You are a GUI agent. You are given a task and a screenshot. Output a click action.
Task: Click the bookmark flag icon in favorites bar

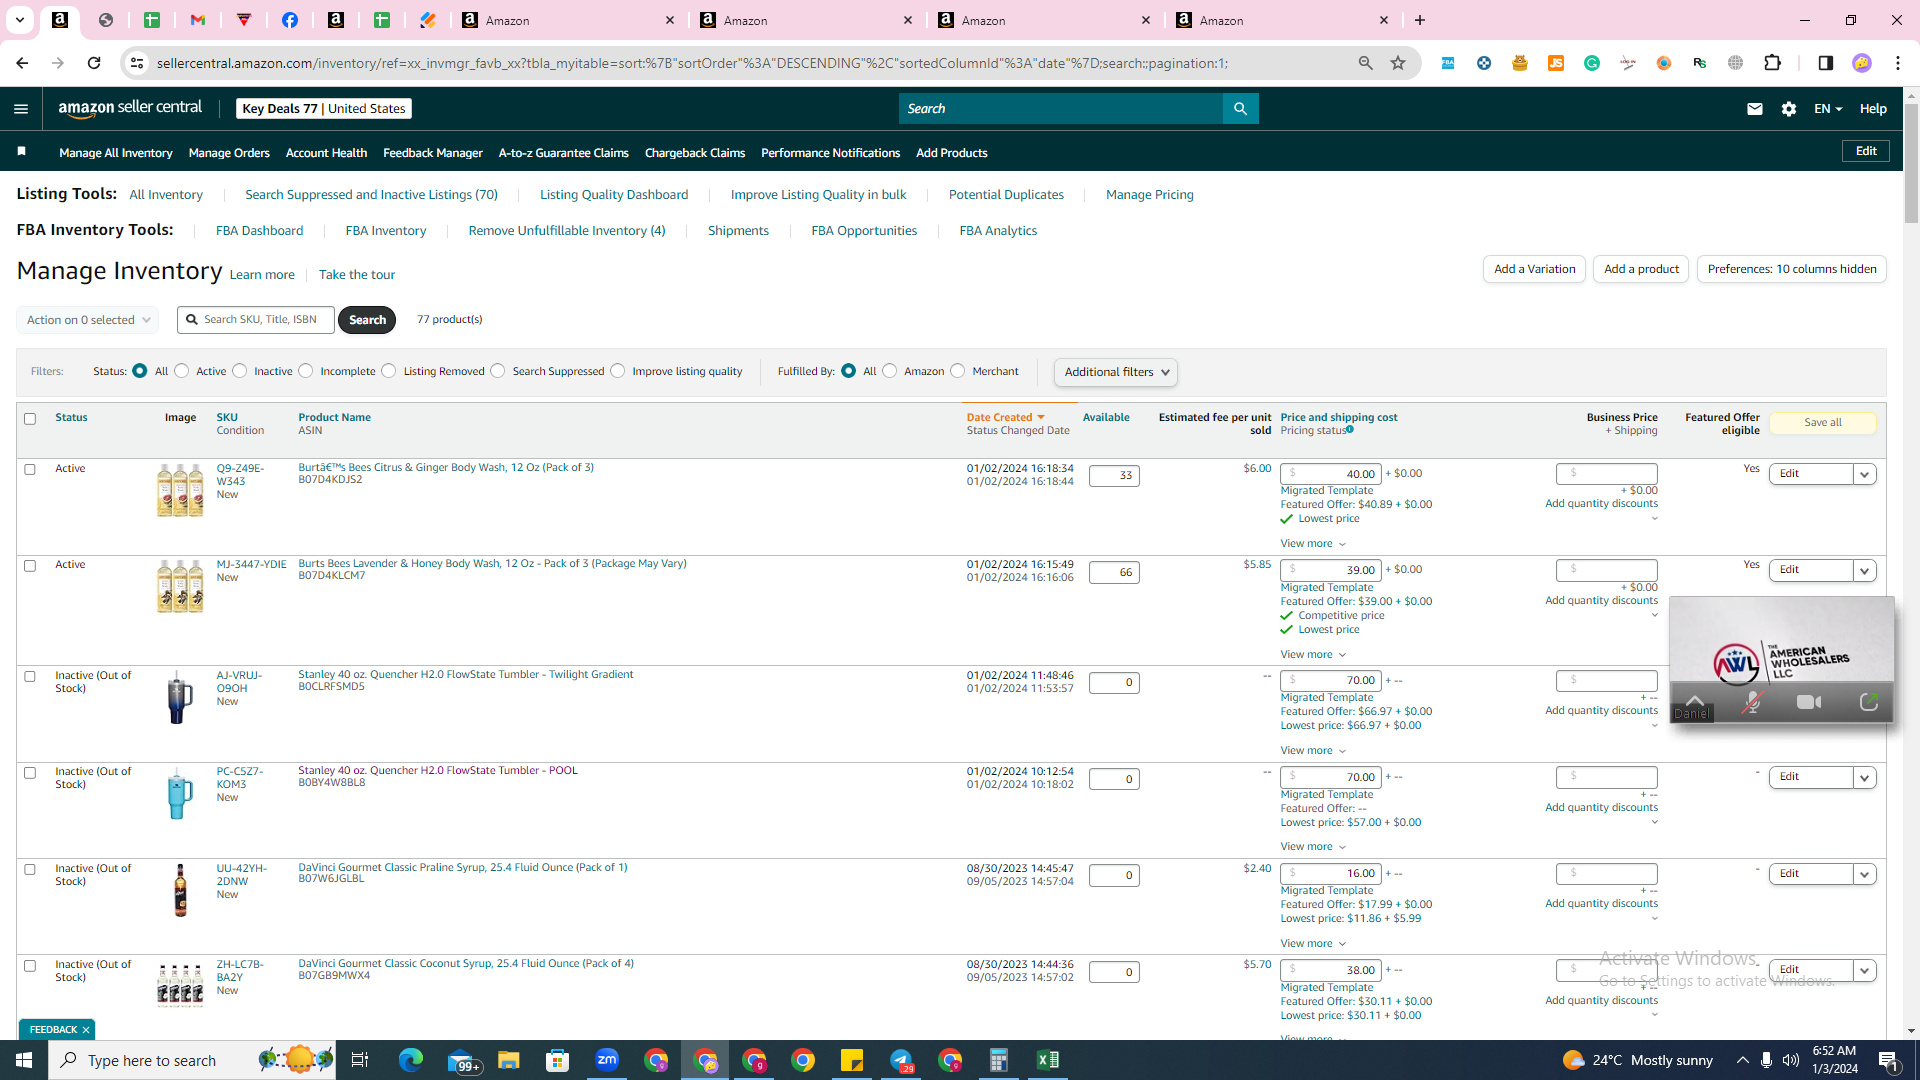[x=22, y=152]
